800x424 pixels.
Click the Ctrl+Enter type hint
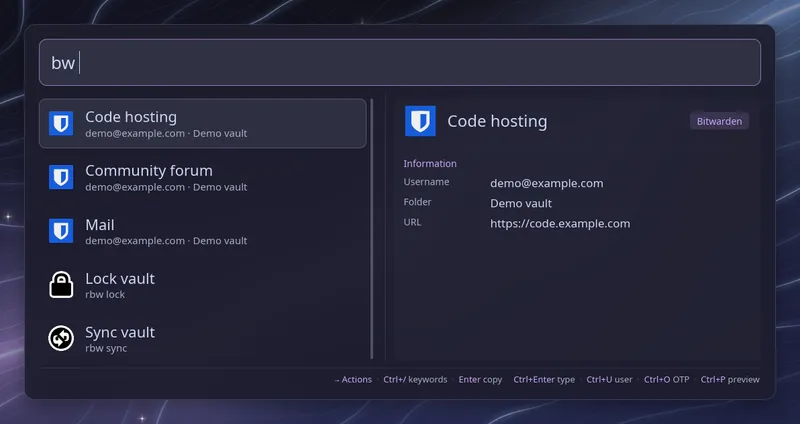click(544, 380)
